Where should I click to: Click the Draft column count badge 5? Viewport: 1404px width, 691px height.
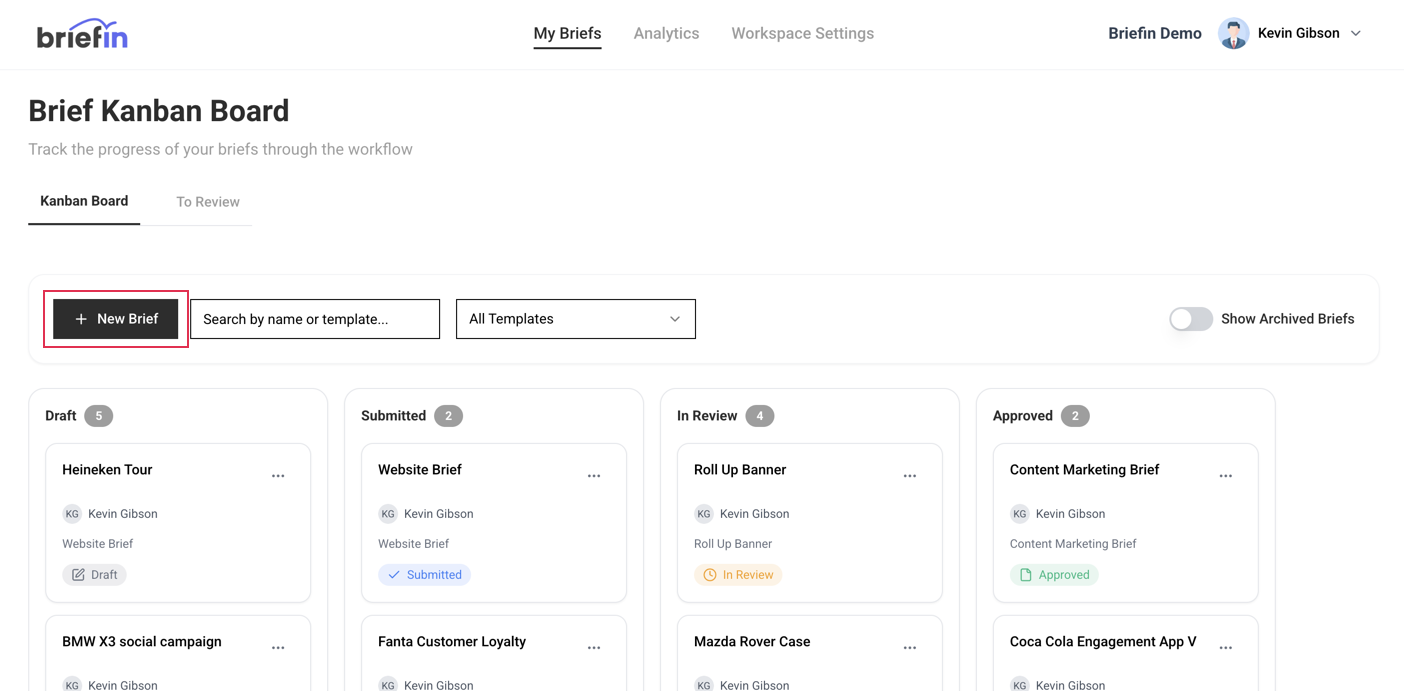pos(99,416)
